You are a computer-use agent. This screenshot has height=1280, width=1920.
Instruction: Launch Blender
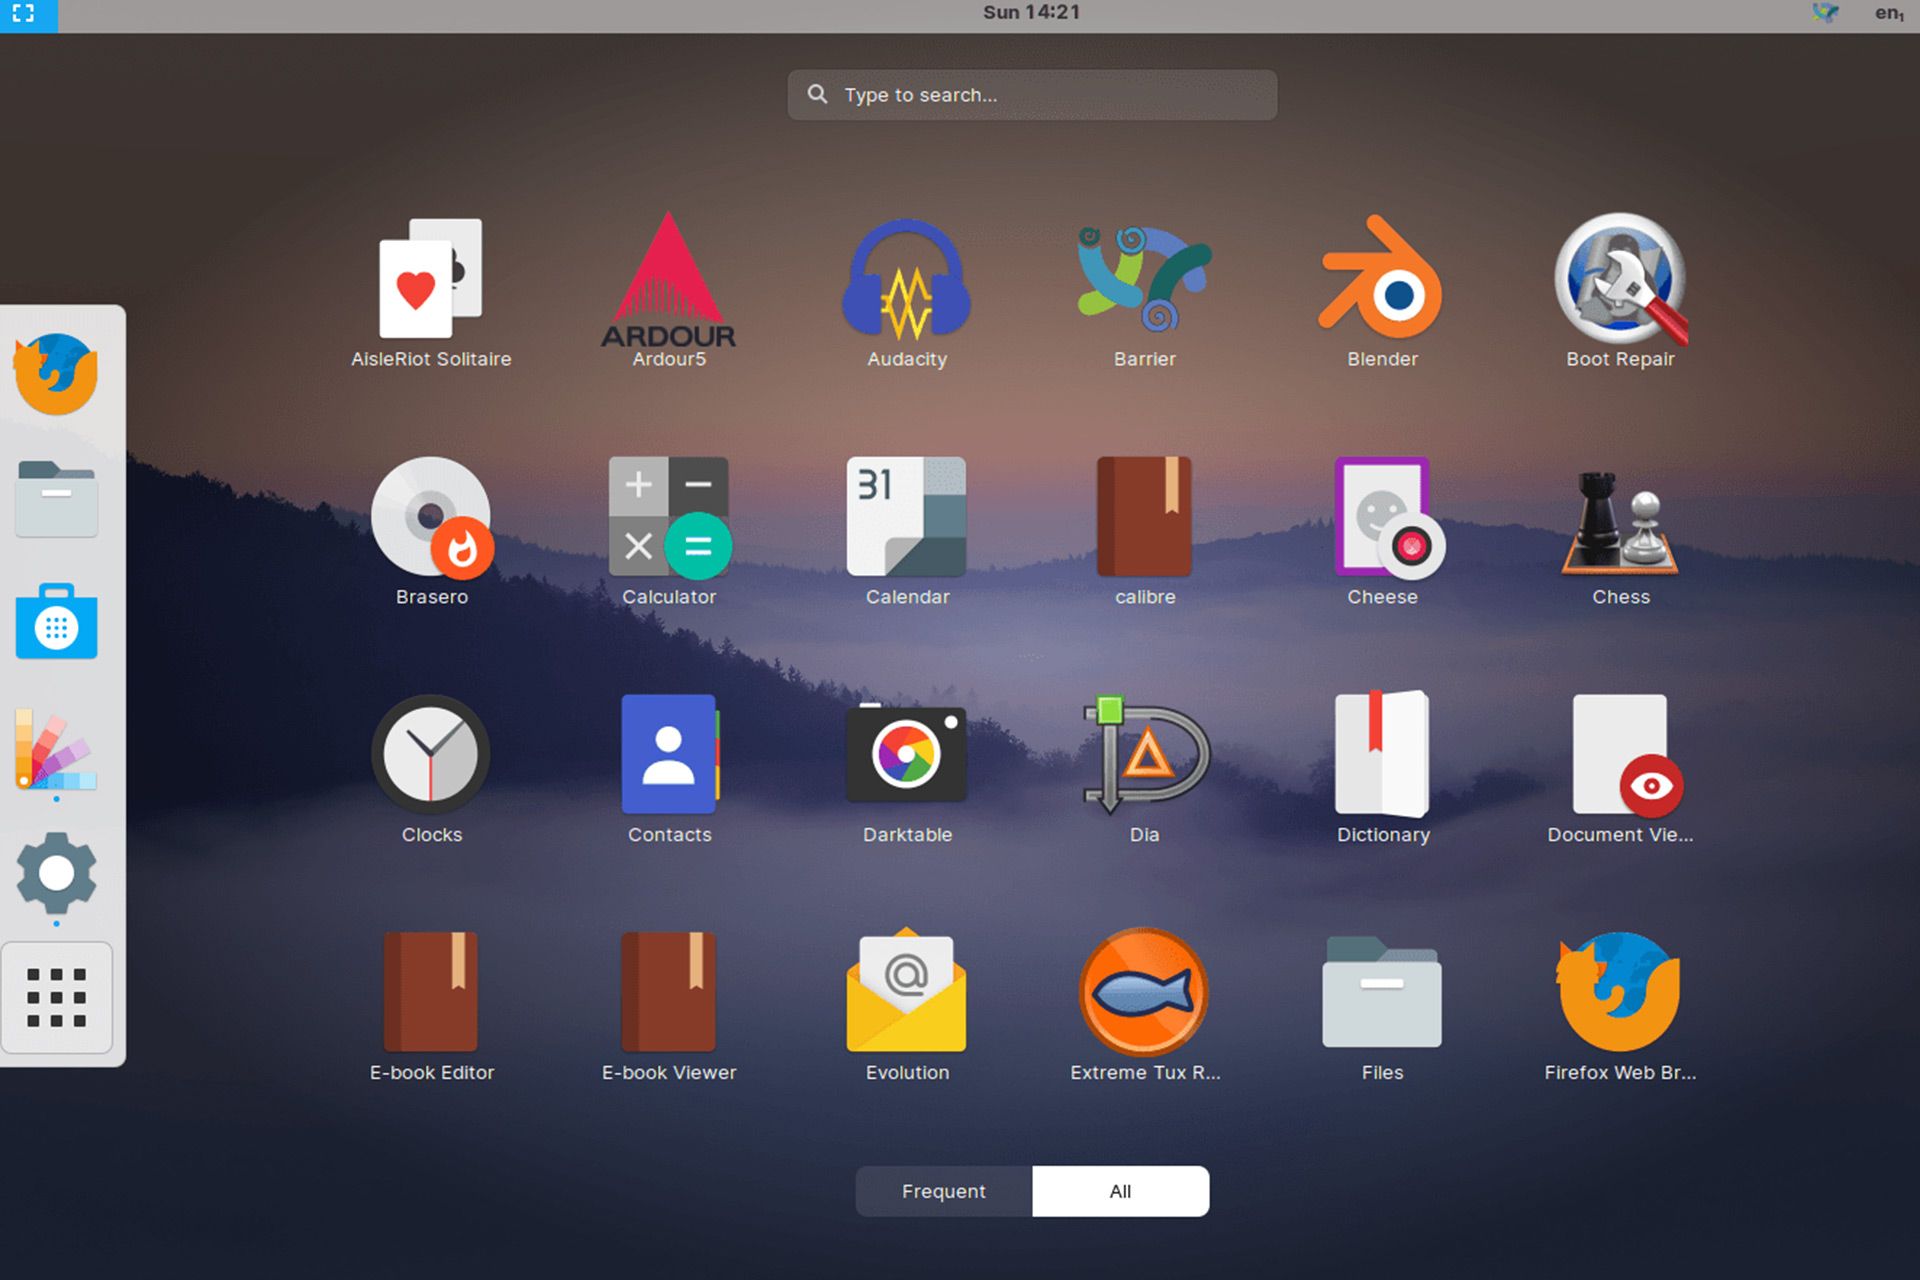(1382, 291)
